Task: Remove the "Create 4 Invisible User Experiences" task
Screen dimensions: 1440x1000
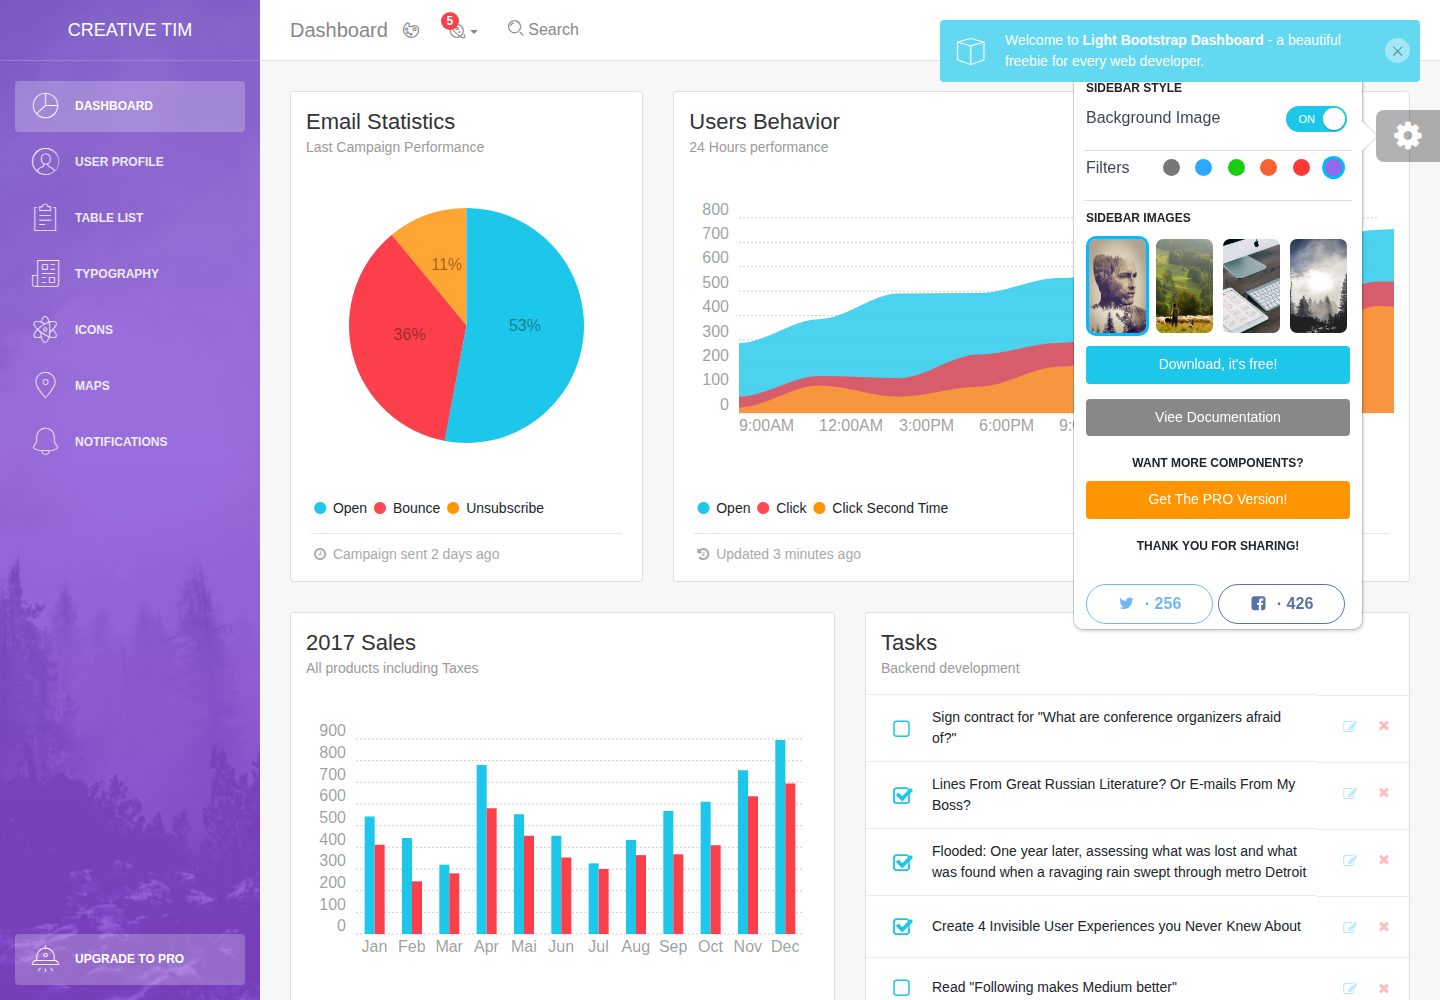Action: coord(1384,927)
